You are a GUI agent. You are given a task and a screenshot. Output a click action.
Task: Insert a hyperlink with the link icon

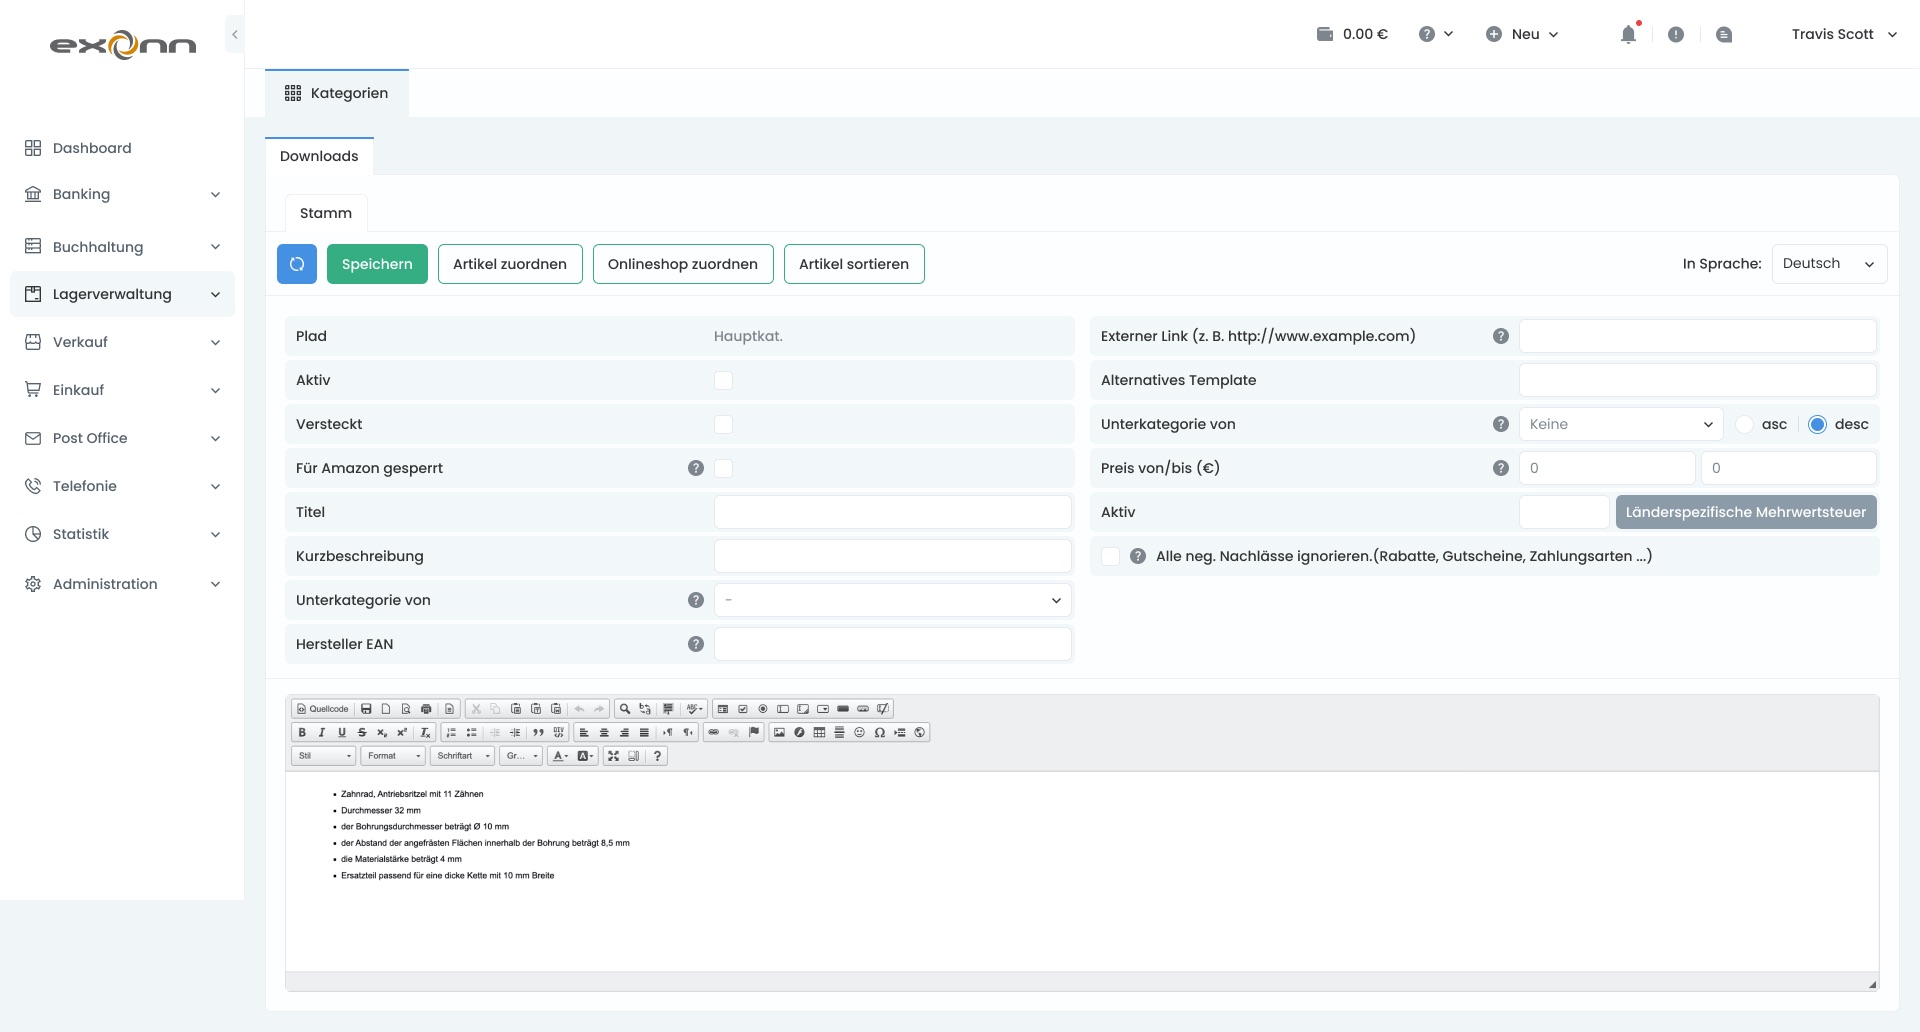[x=713, y=732]
